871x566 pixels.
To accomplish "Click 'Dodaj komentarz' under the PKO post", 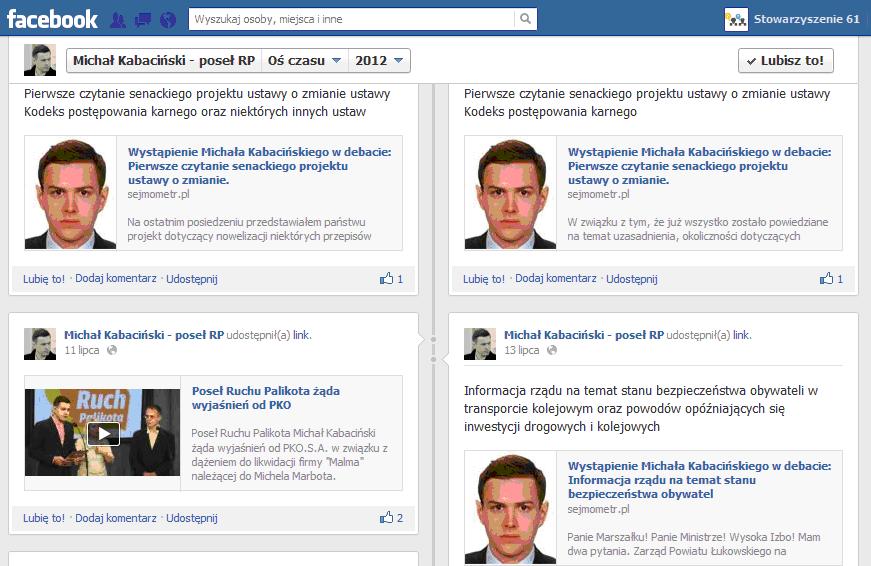I will point(116,518).
